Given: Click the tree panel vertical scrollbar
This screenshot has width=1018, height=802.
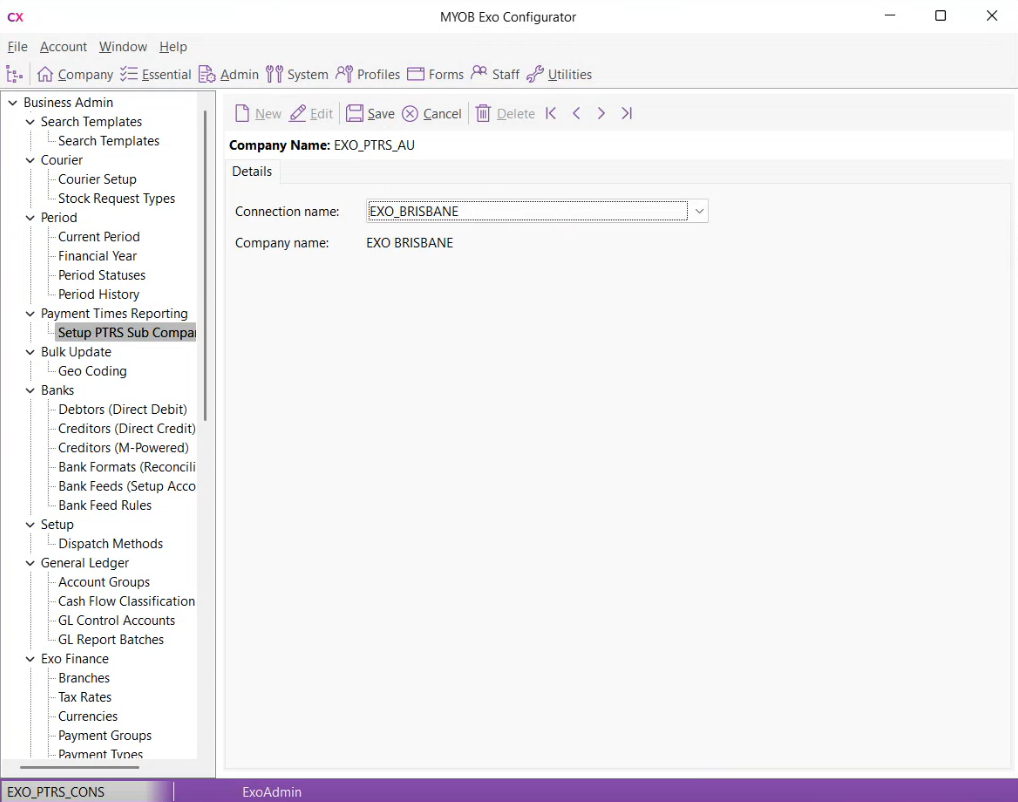Looking at the screenshot, I should [x=205, y=265].
